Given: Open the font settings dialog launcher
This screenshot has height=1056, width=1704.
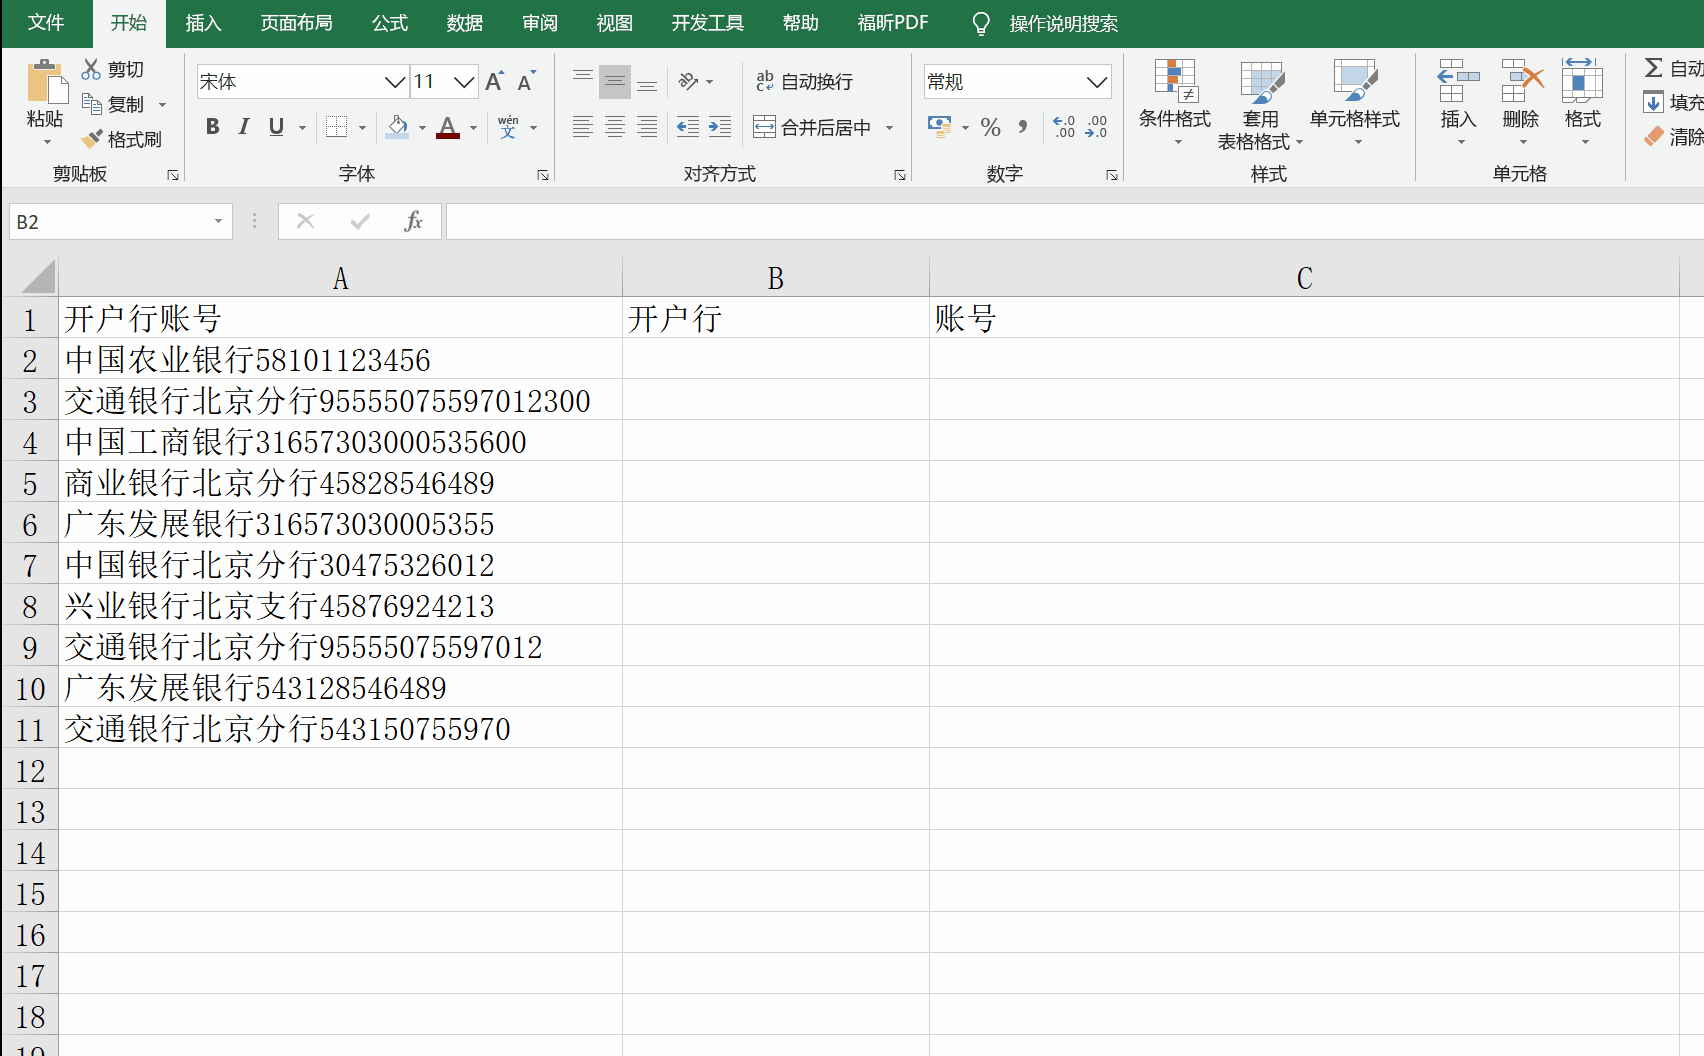Looking at the screenshot, I should click(x=543, y=175).
